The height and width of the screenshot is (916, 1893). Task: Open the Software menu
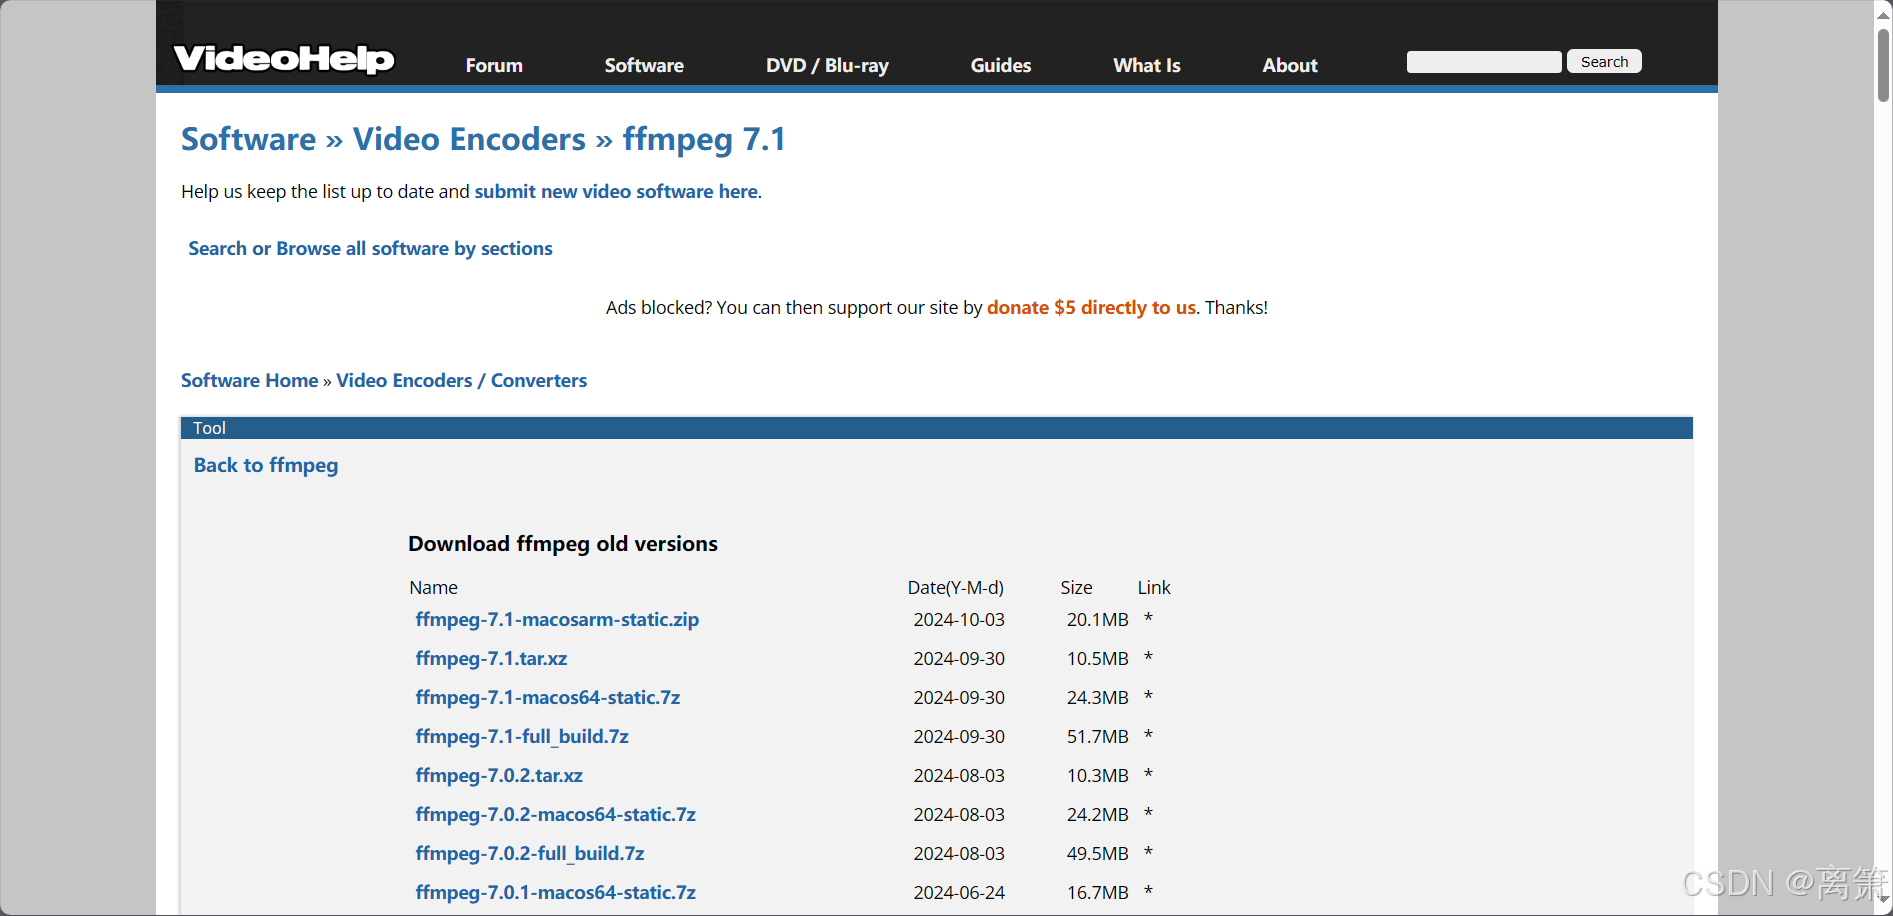[644, 65]
